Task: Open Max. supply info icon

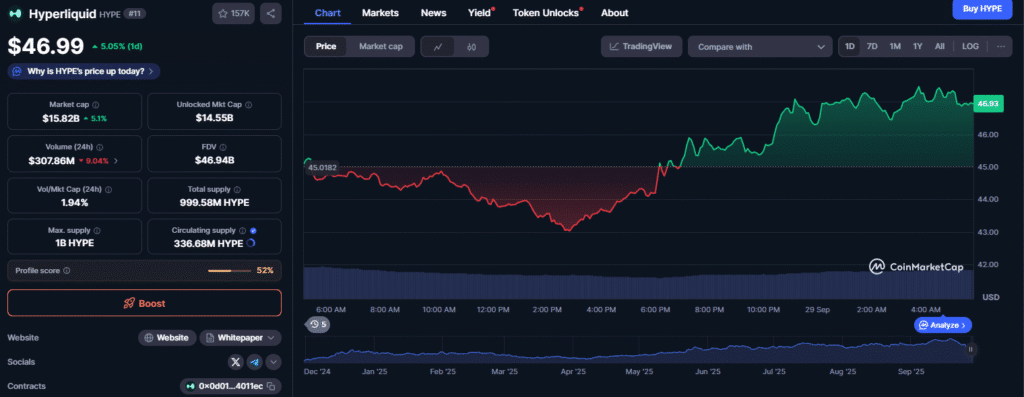Action: [97, 230]
